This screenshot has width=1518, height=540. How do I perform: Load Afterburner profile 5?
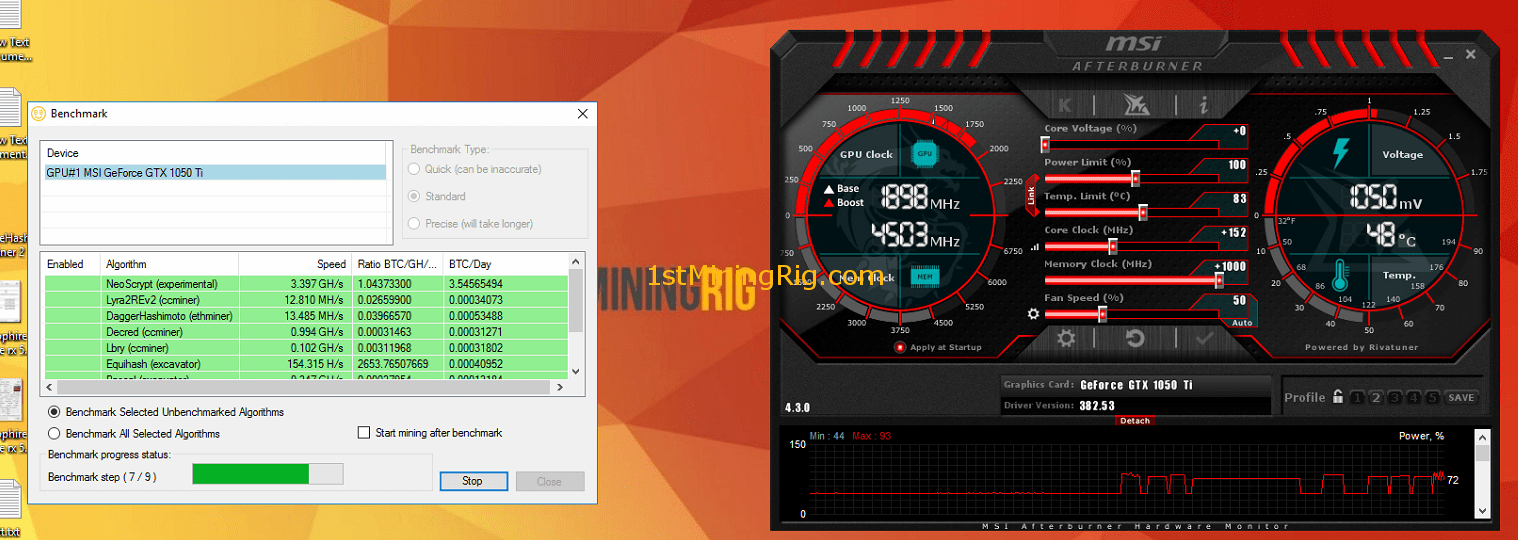coord(1433,397)
